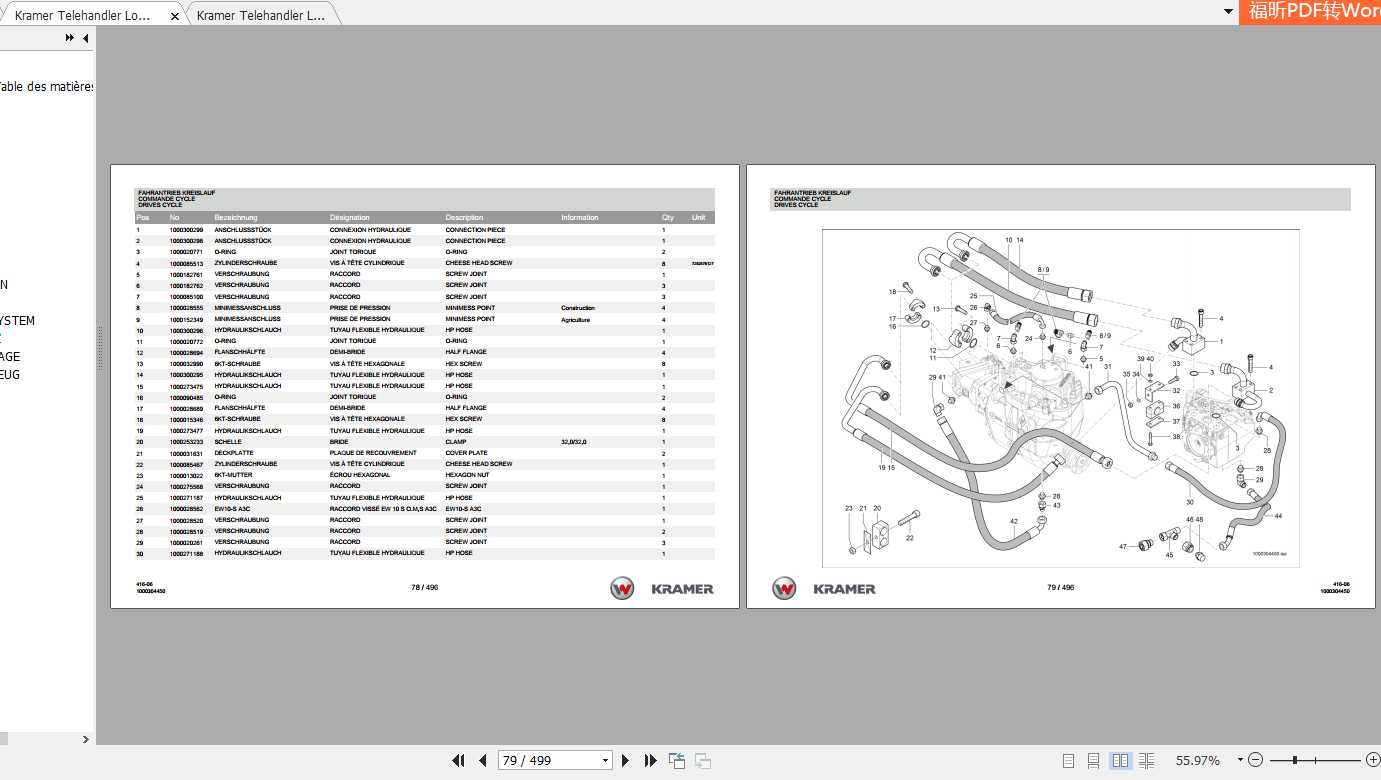Click the Kramer logo on page 78
This screenshot has height=780, width=1381.
[662, 589]
